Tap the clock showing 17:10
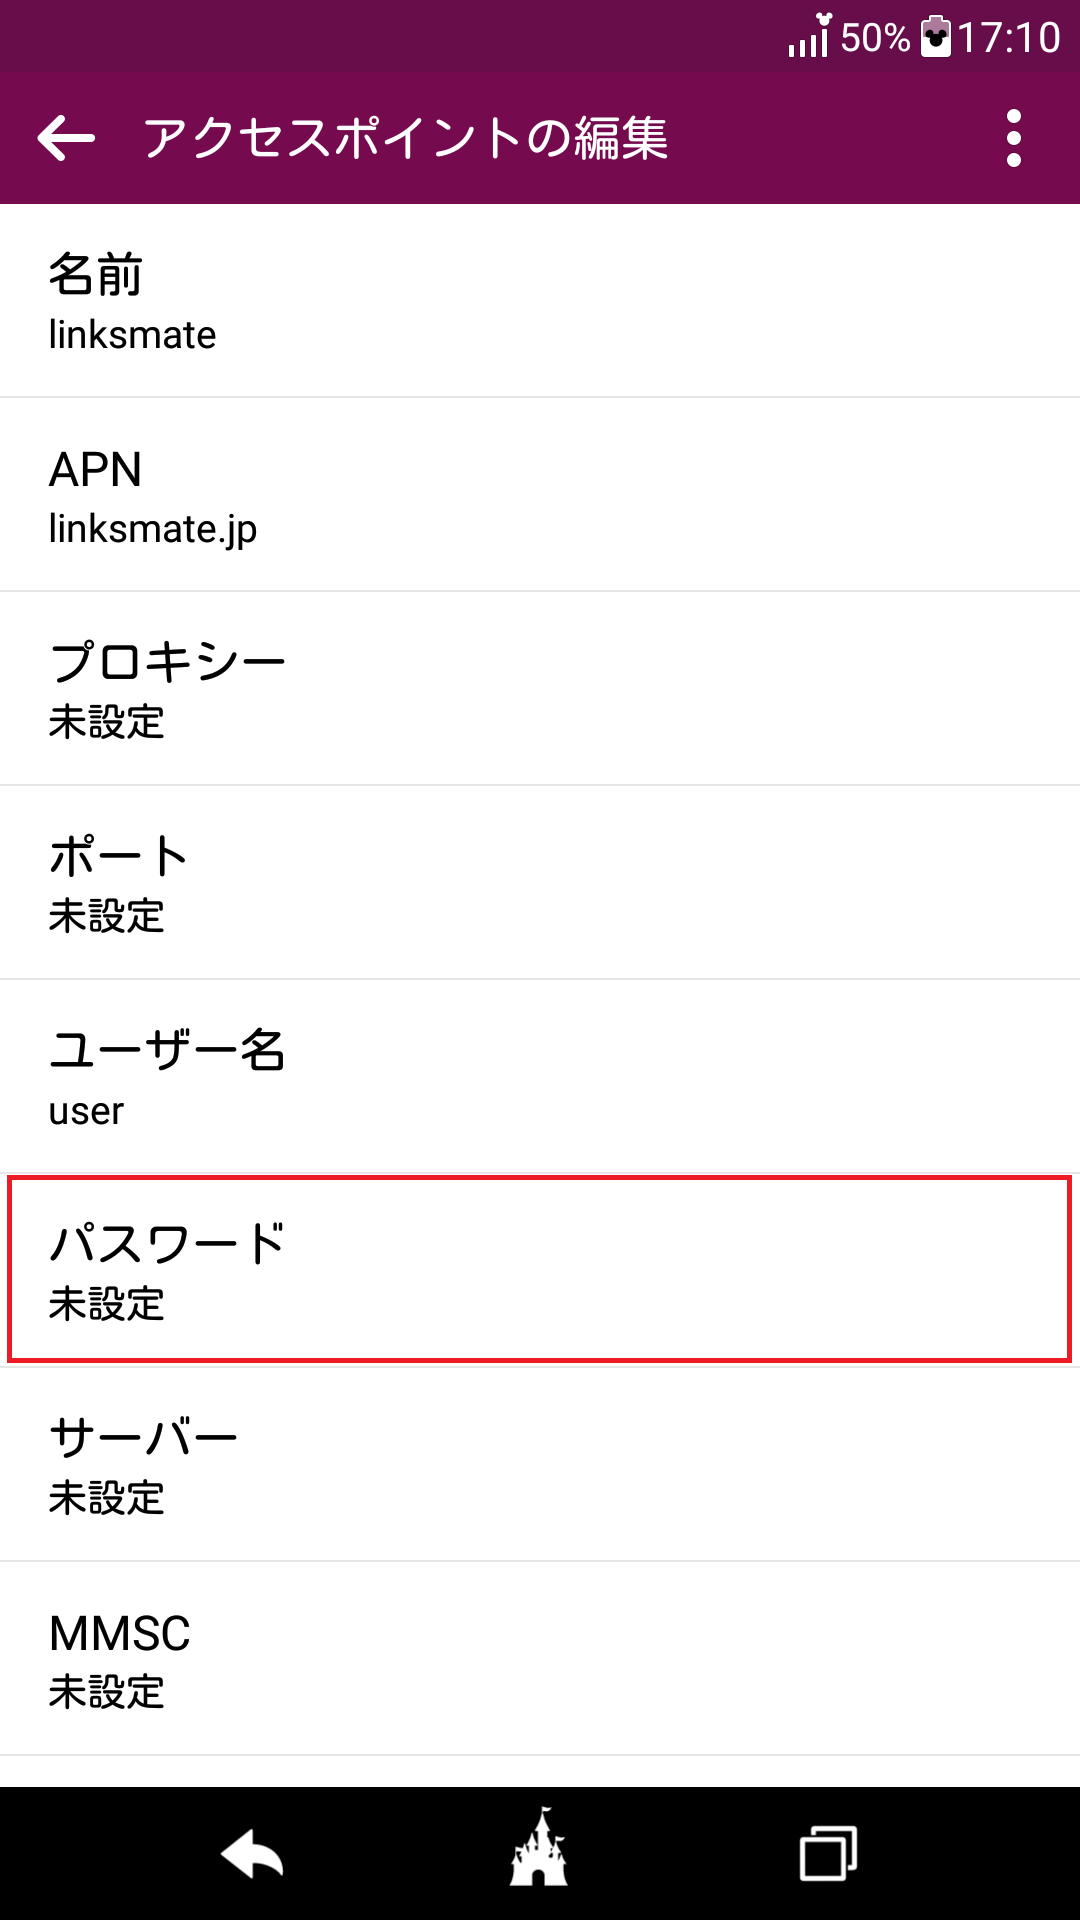 [x=1008, y=37]
